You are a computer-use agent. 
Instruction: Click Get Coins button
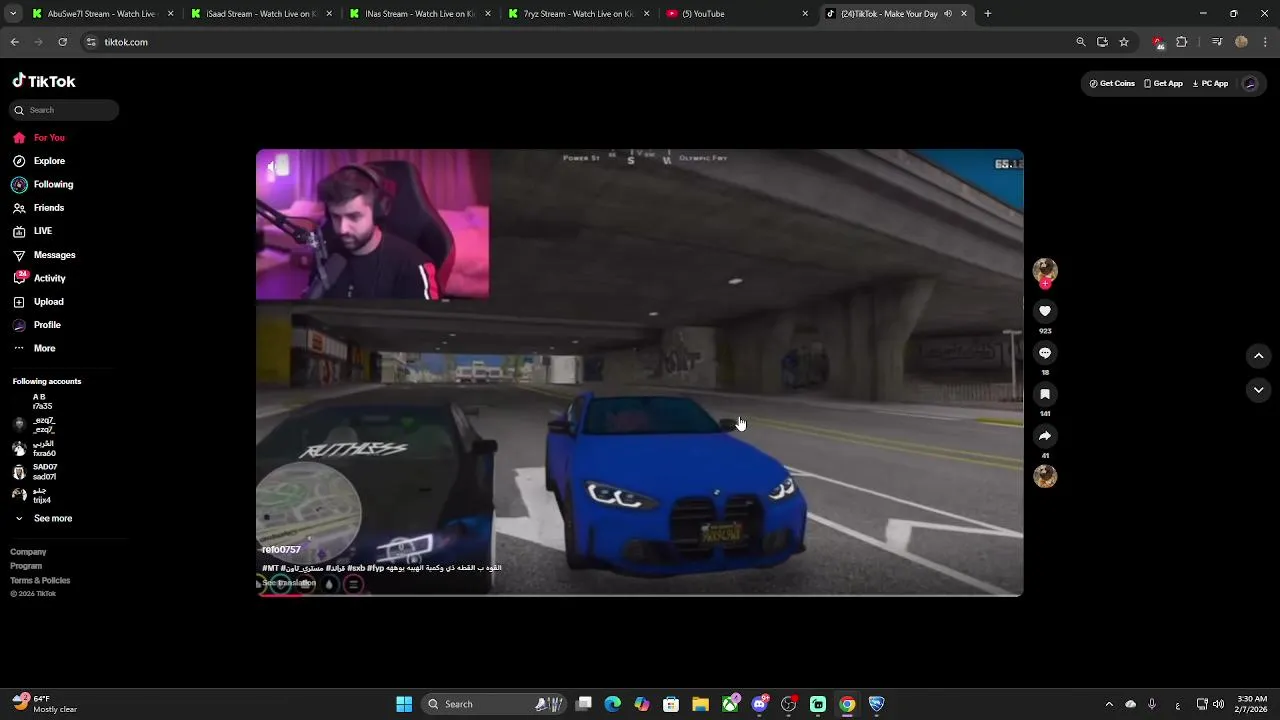click(x=1112, y=84)
